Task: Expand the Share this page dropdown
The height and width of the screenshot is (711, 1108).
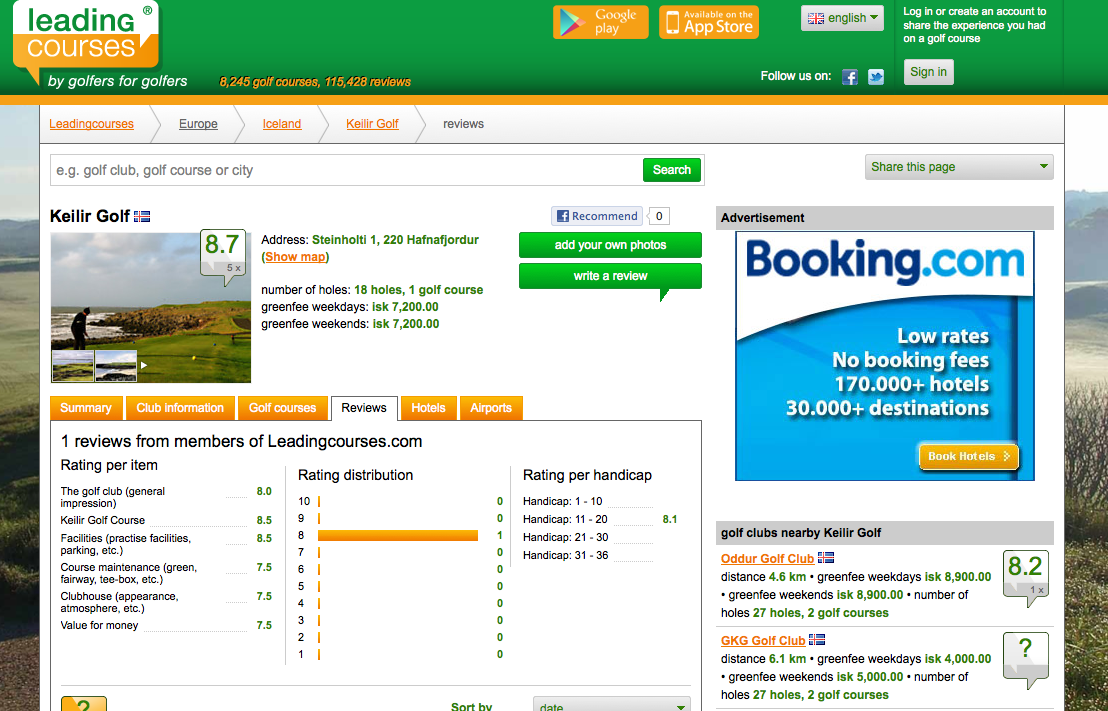Action: click(958, 167)
